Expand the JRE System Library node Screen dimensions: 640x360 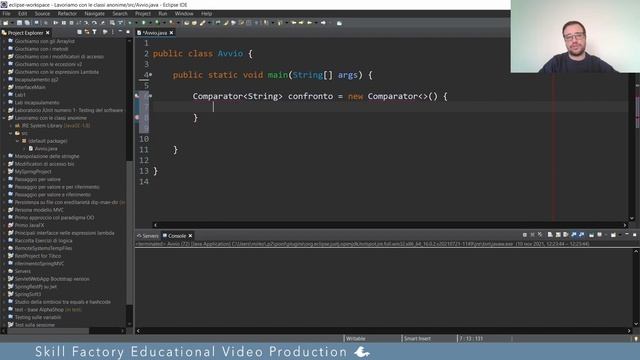(x=11, y=126)
